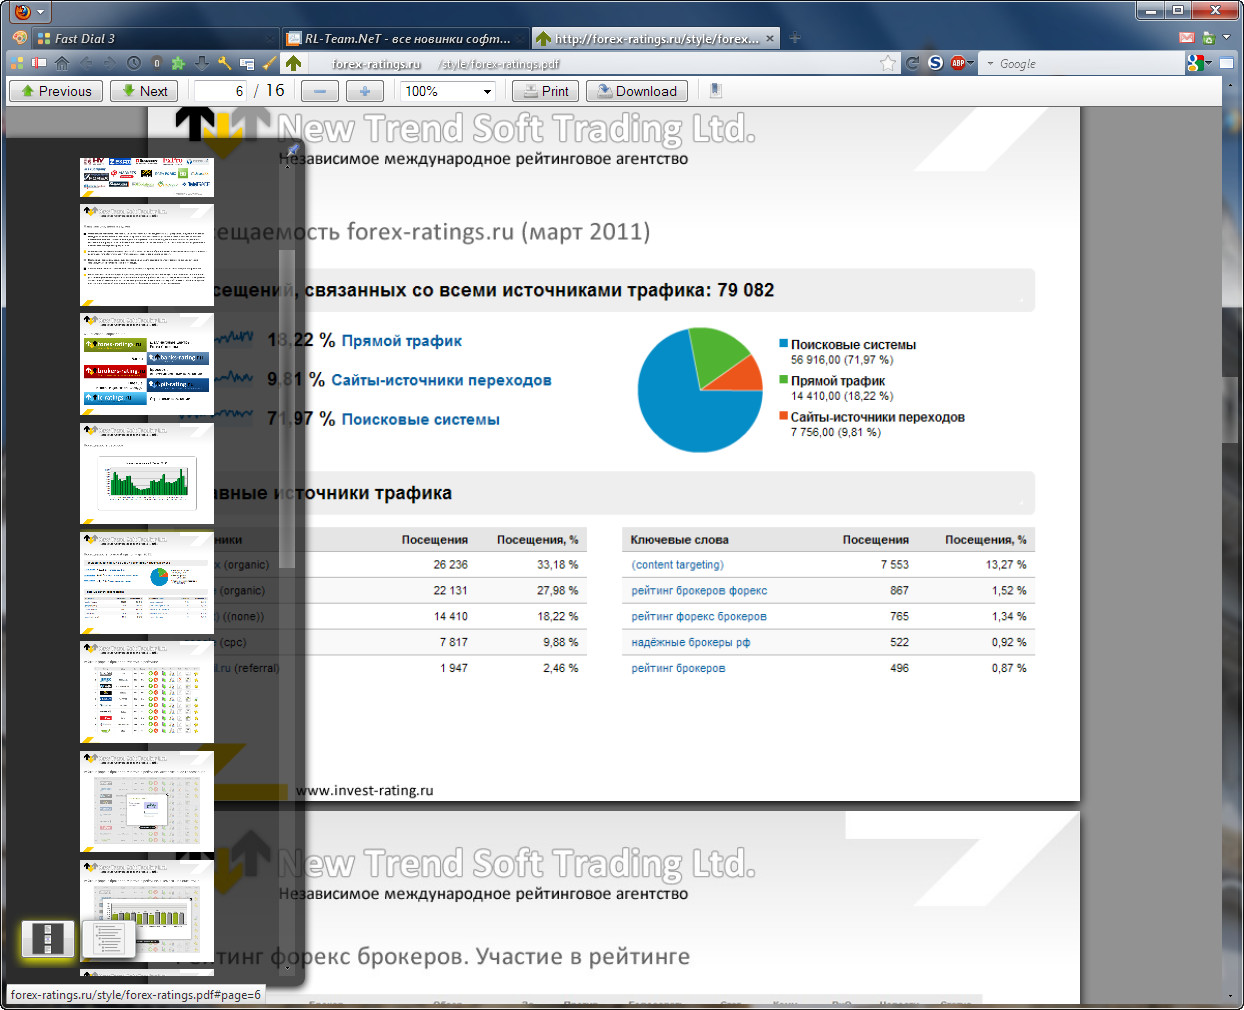Image resolution: width=1244 pixels, height=1010 pixels.
Task: Bookmark this page with the star icon
Action: tap(887, 63)
